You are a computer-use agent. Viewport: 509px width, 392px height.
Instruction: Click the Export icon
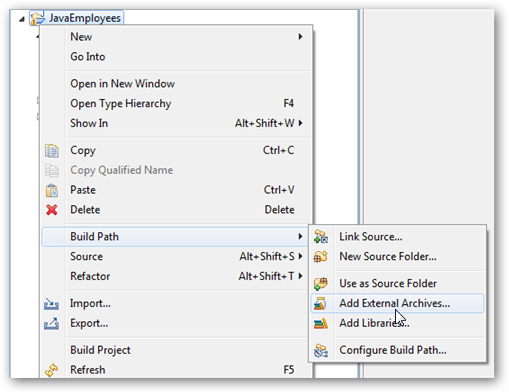tap(51, 323)
